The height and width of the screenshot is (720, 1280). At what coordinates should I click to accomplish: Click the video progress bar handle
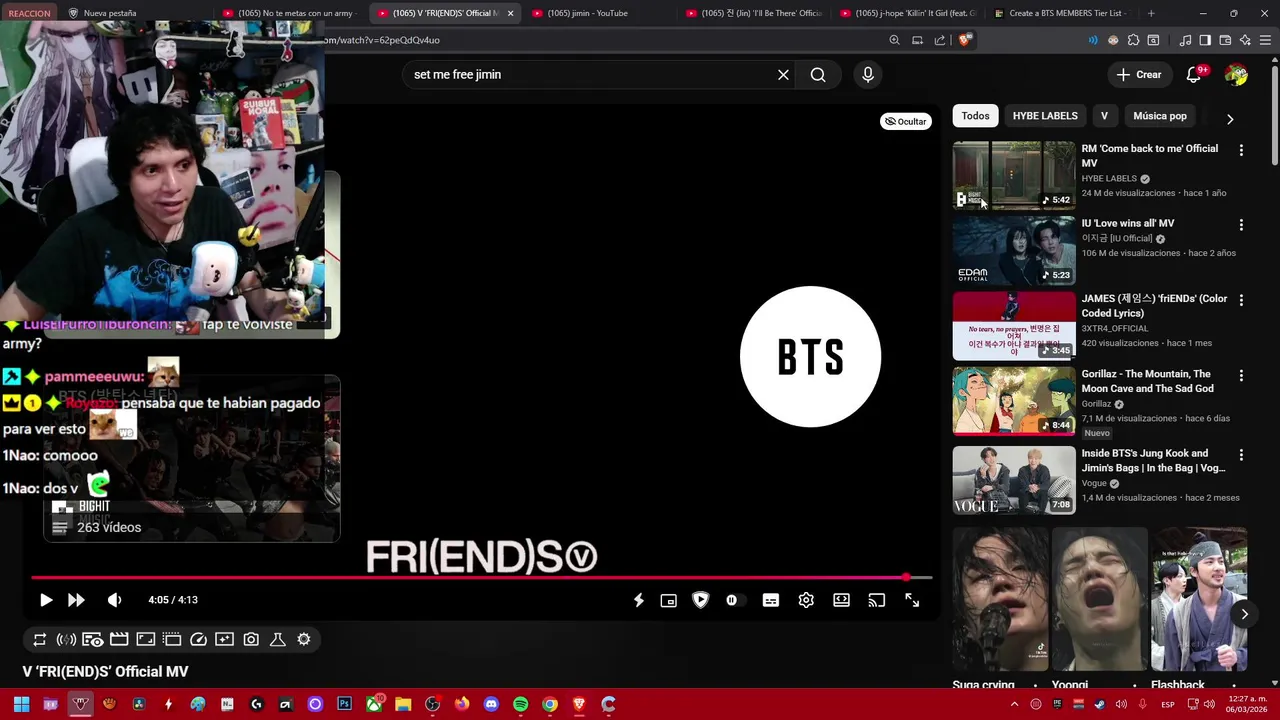pyautogui.click(x=906, y=578)
